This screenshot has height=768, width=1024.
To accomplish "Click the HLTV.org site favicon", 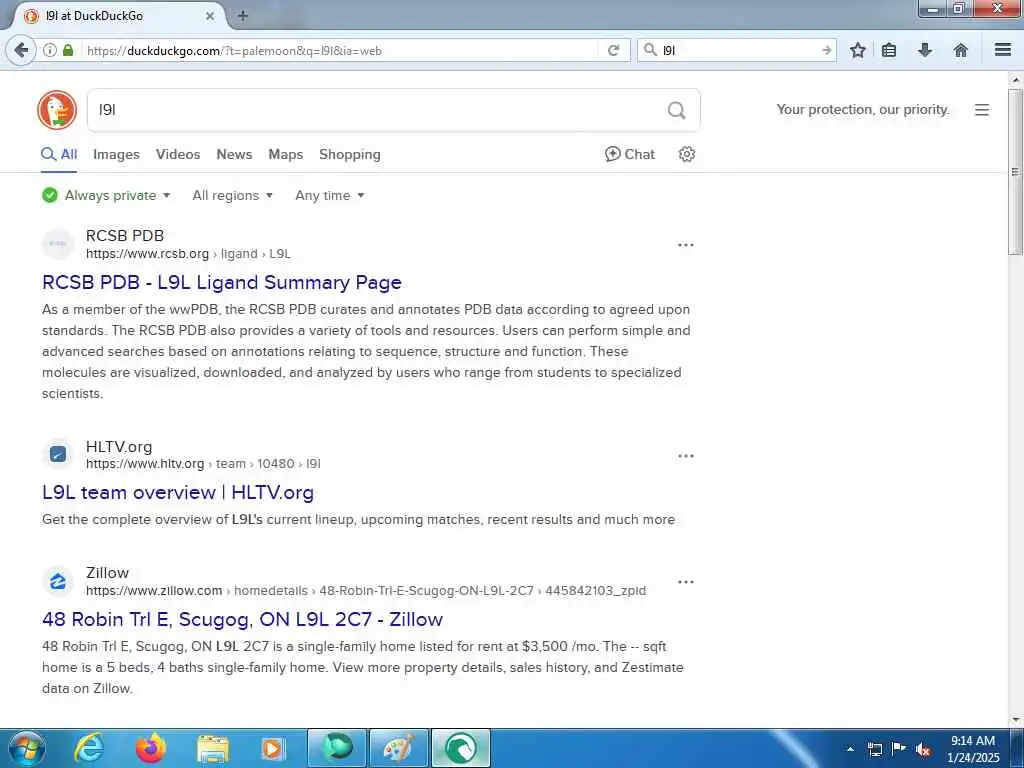I will click(58, 455).
